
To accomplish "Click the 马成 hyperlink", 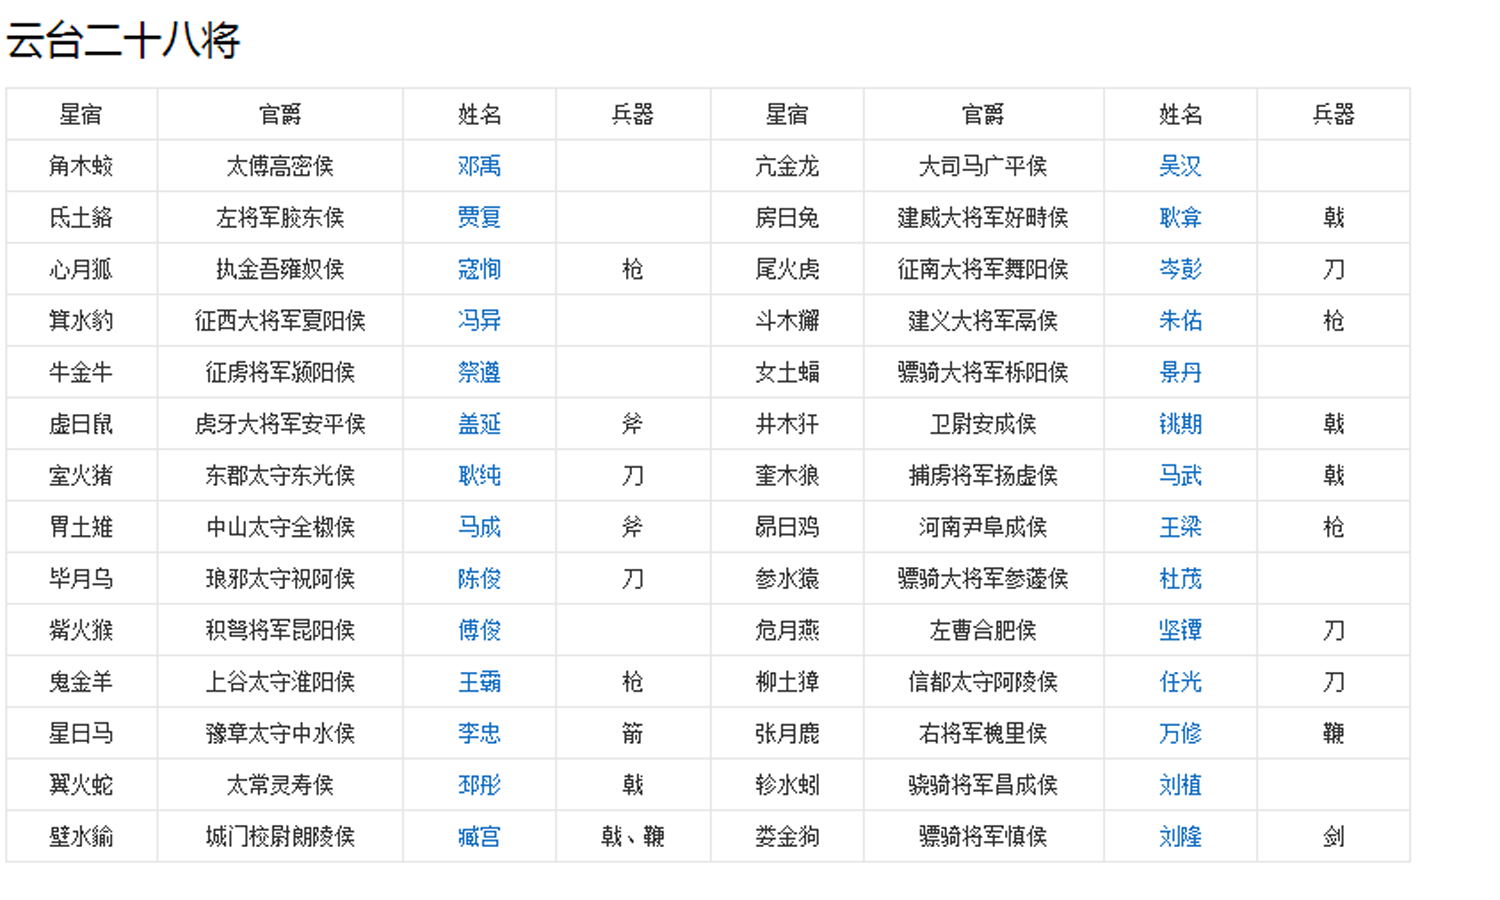I will (479, 527).
